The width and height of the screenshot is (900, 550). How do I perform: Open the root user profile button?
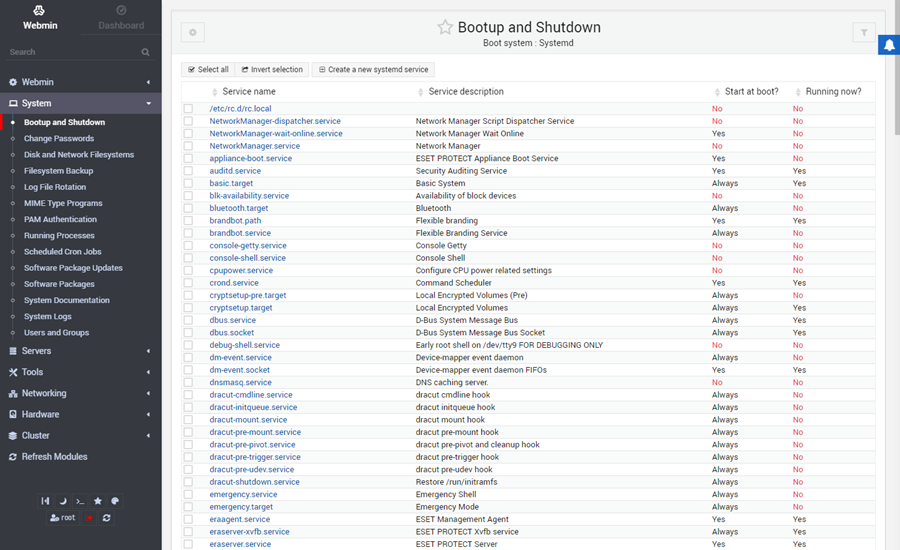pyautogui.click(x=63, y=518)
